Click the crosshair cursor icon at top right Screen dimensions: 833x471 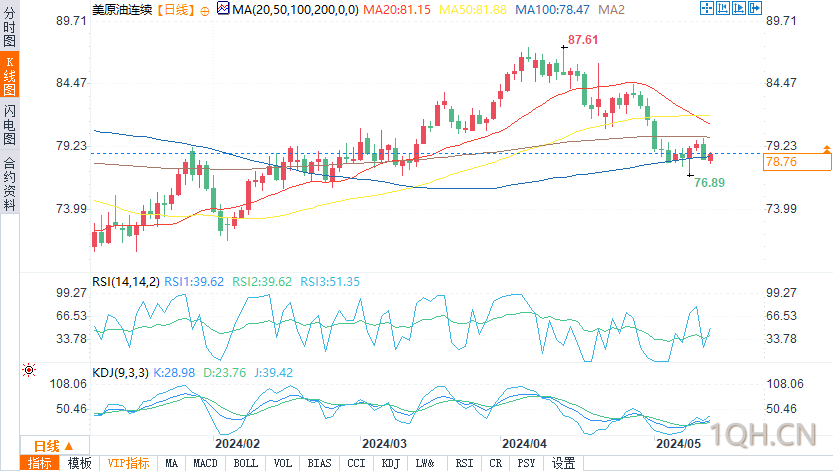pos(707,8)
